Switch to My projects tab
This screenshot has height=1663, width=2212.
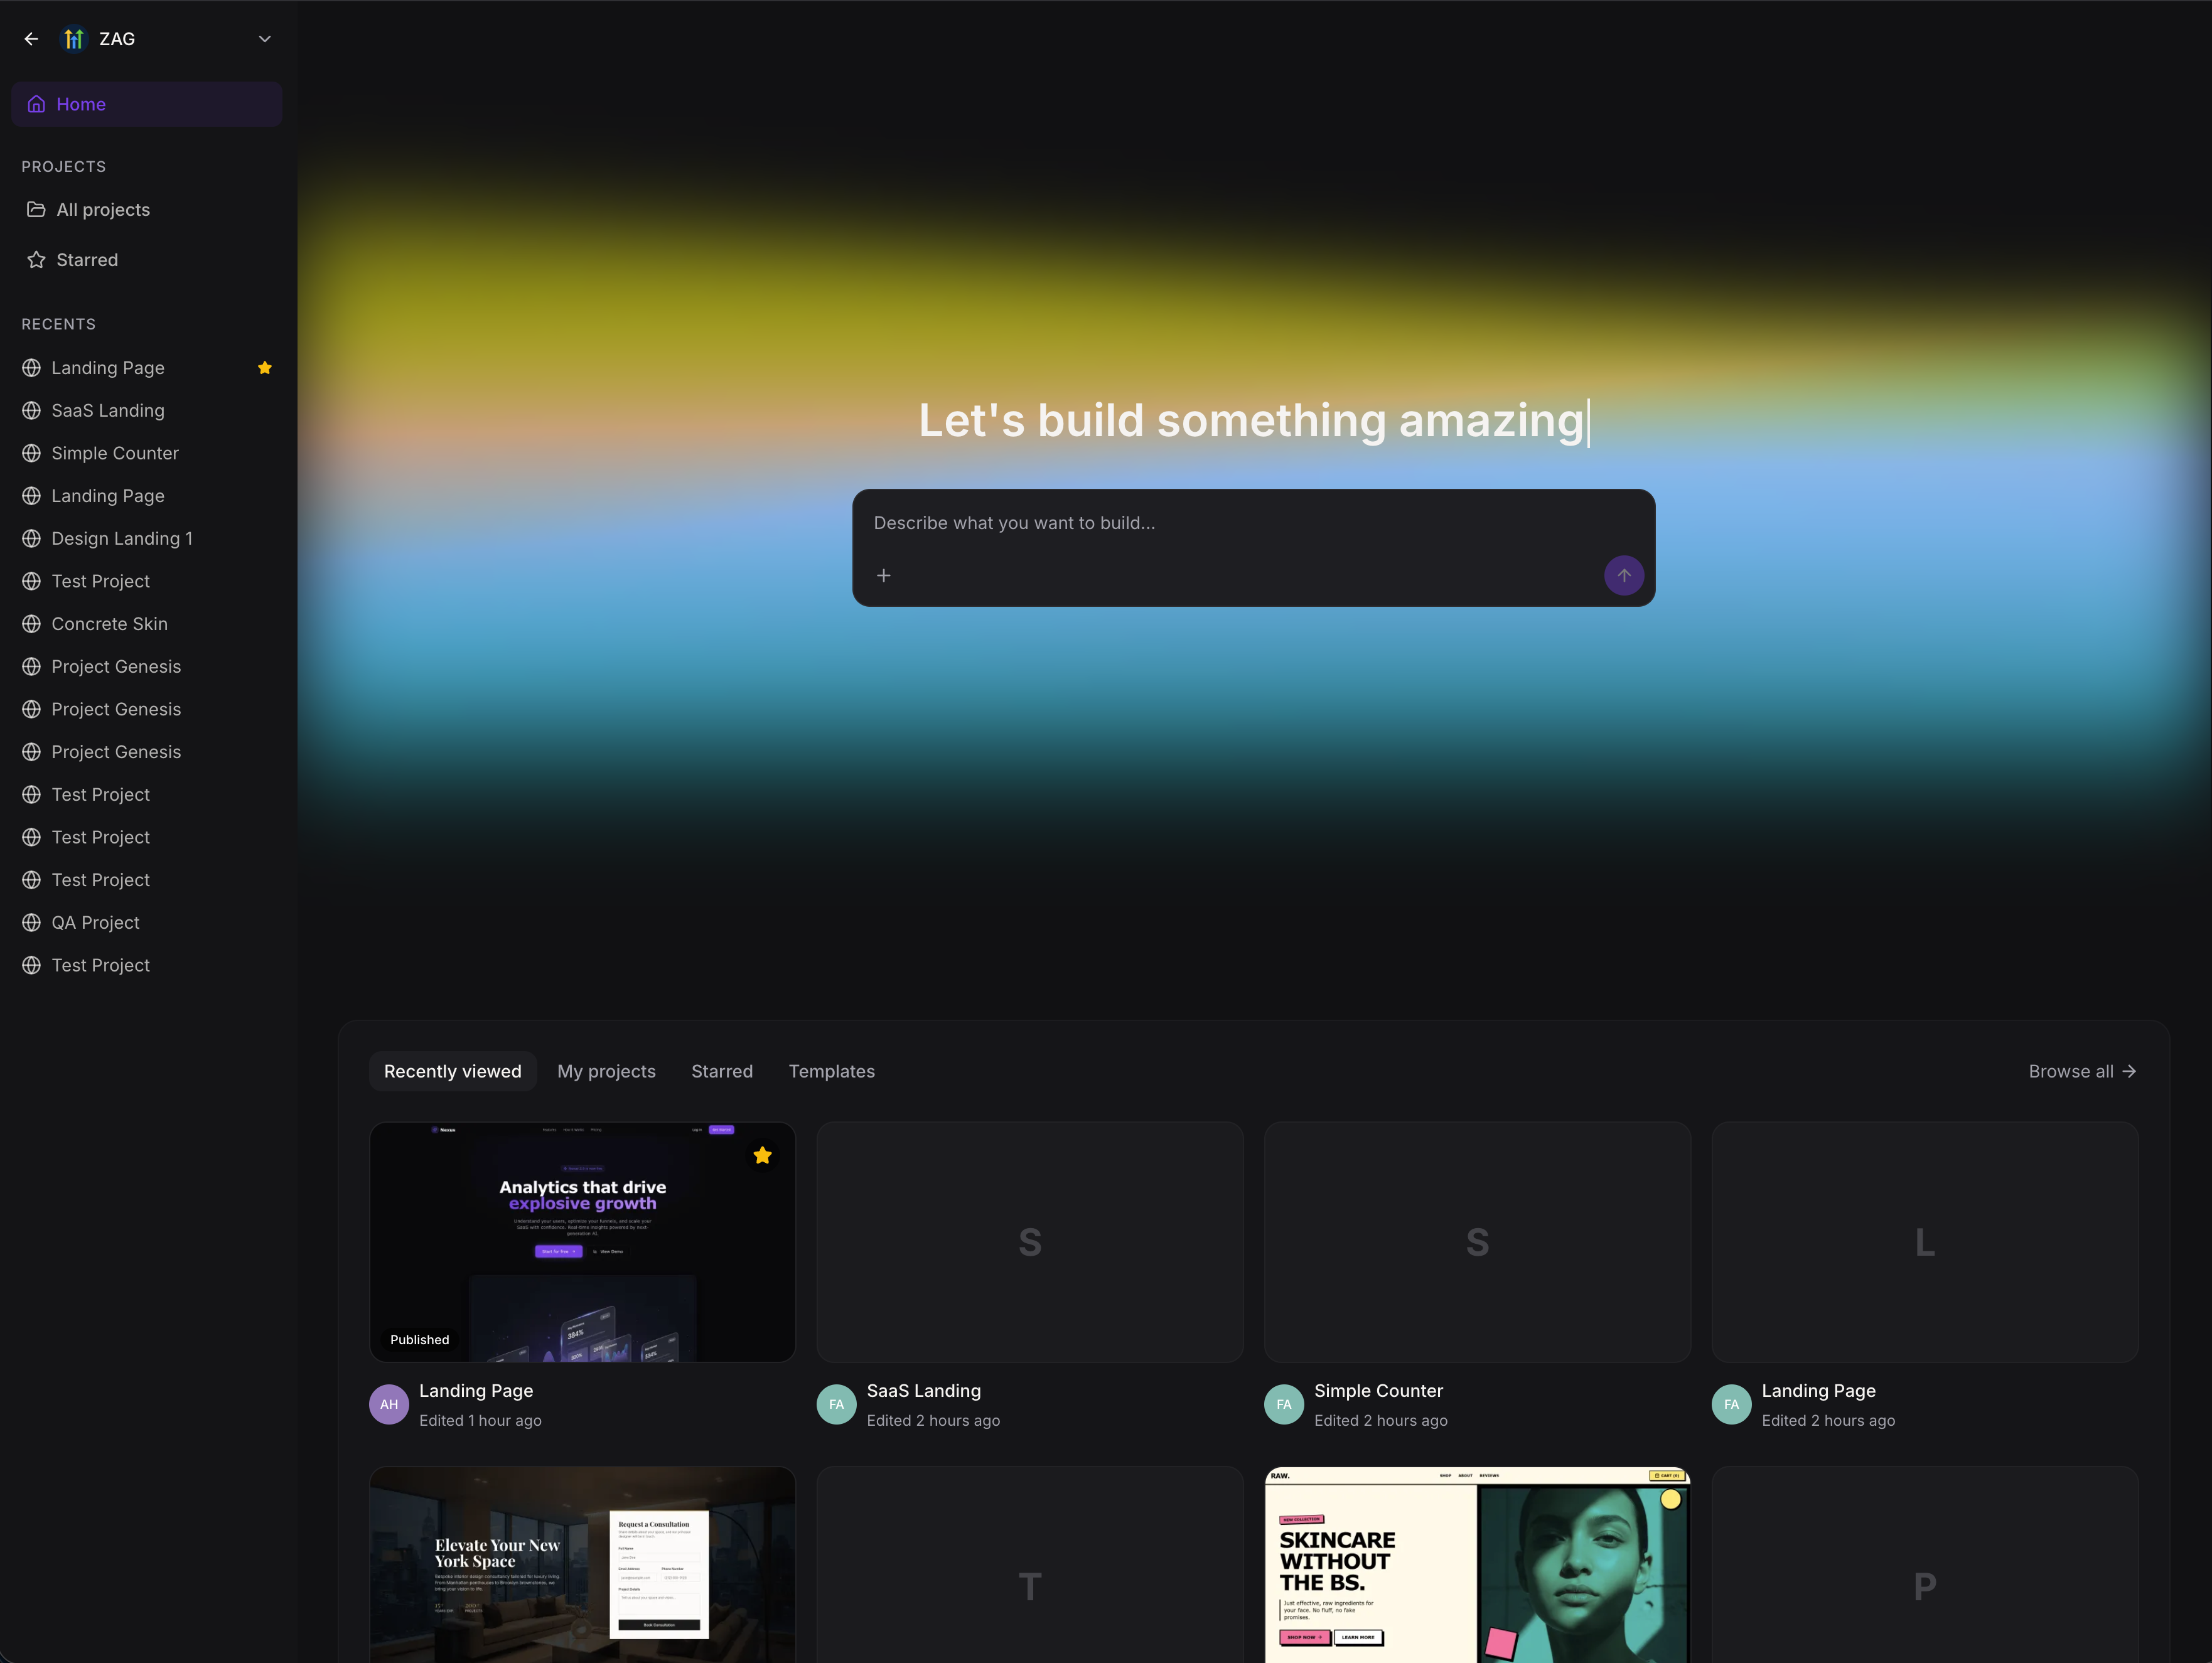[x=606, y=1071]
